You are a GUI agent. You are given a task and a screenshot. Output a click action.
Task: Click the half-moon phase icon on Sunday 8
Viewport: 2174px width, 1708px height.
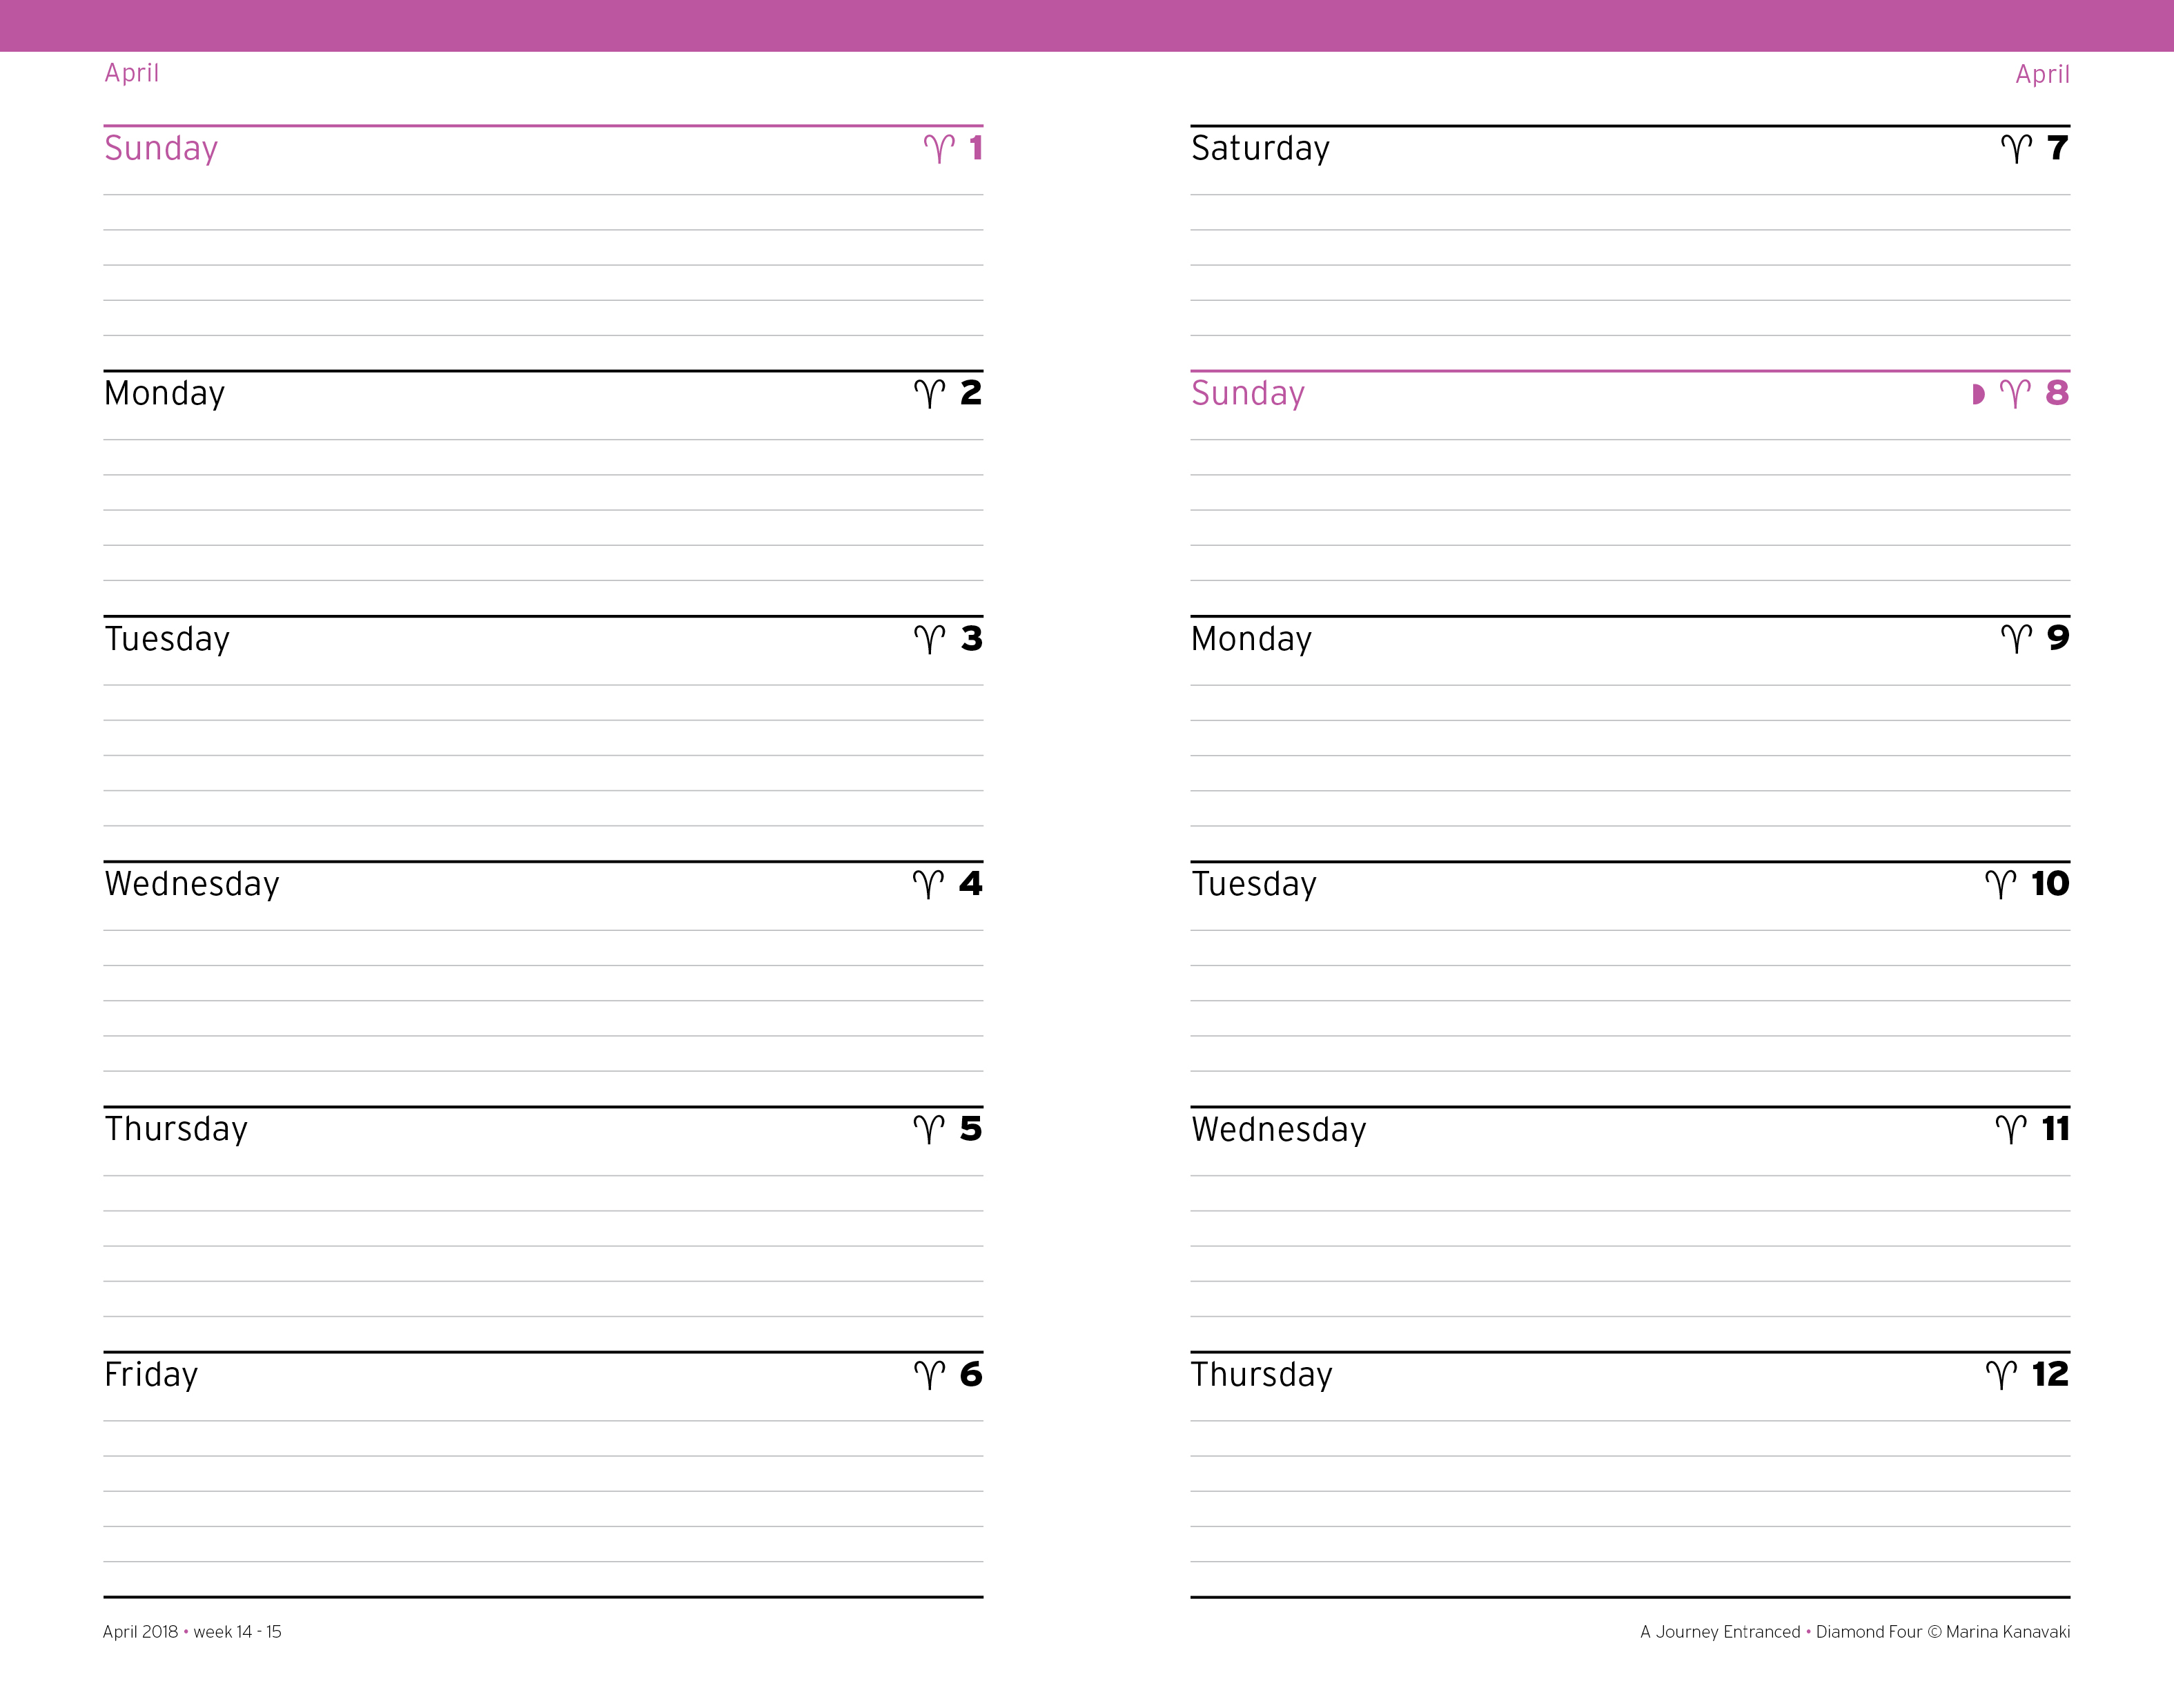(x=1977, y=394)
